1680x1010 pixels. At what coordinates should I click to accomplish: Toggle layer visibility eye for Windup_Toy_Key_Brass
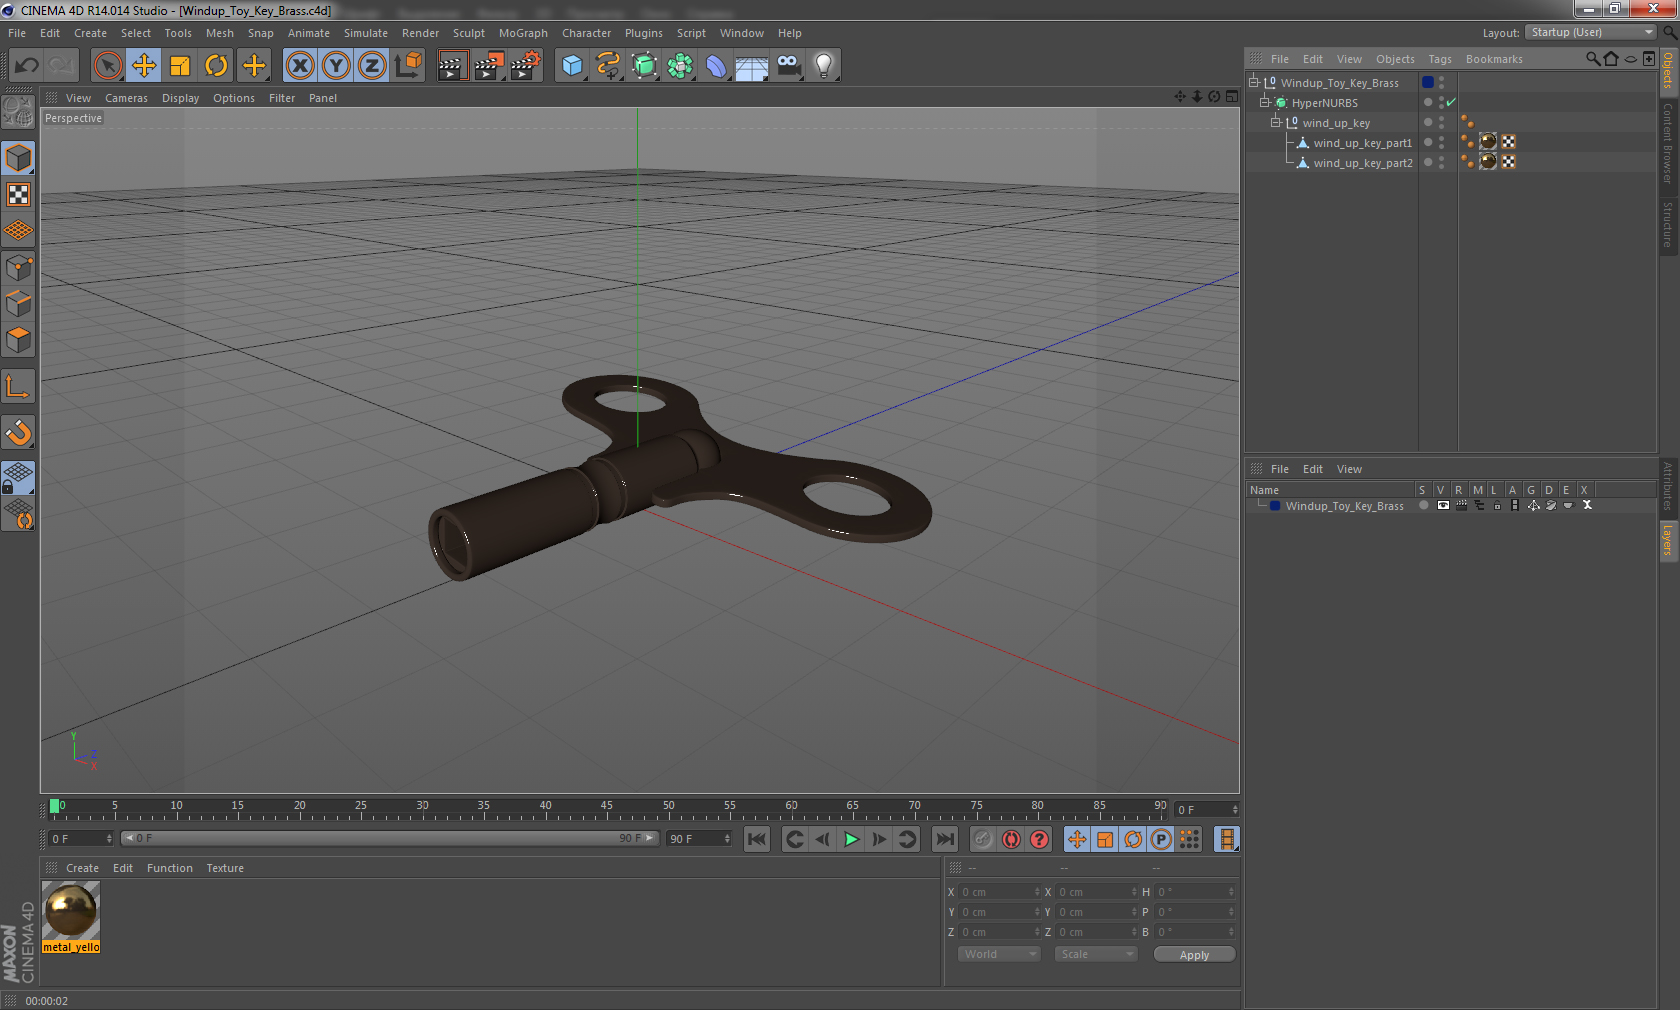pos(1443,506)
